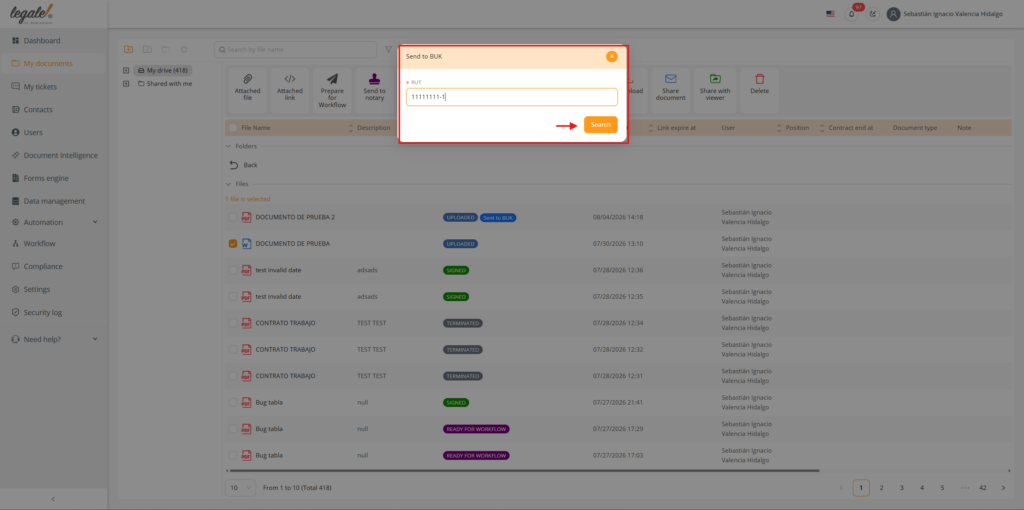Click the new folder icon above tree
The image size is (1024, 510).
[129, 49]
